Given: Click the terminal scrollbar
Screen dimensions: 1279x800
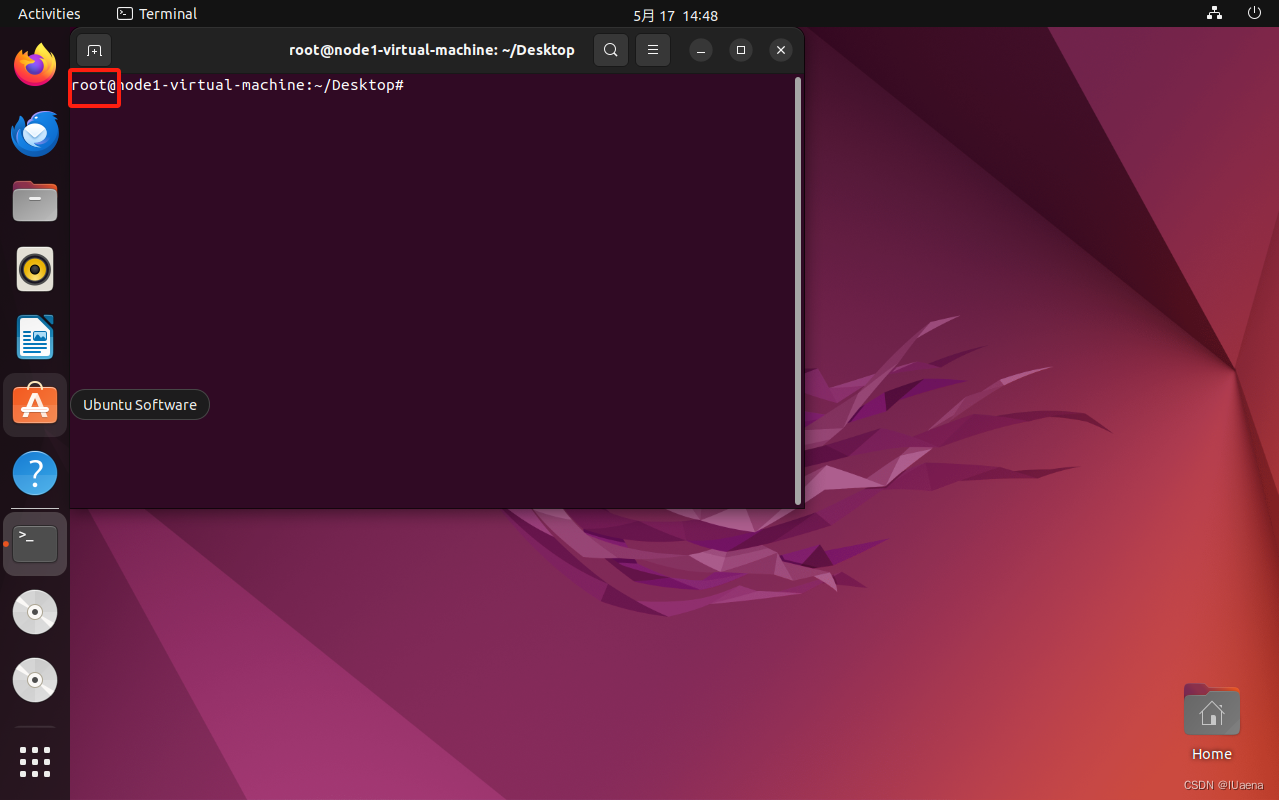Looking at the screenshot, I should point(797,291).
